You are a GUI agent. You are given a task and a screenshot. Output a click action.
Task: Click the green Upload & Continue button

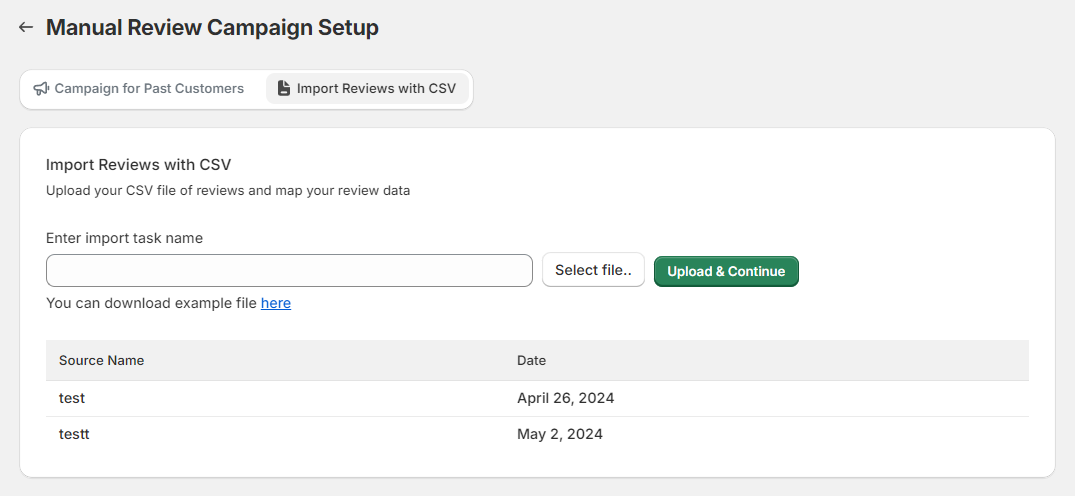(726, 271)
